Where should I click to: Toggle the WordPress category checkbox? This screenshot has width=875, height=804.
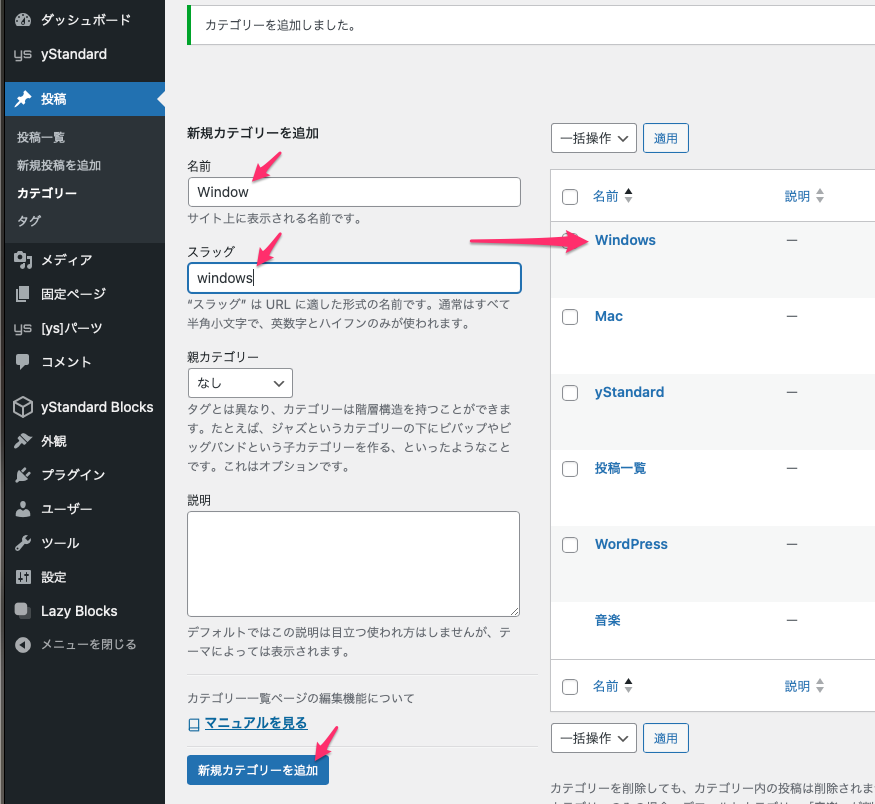(x=570, y=545)
